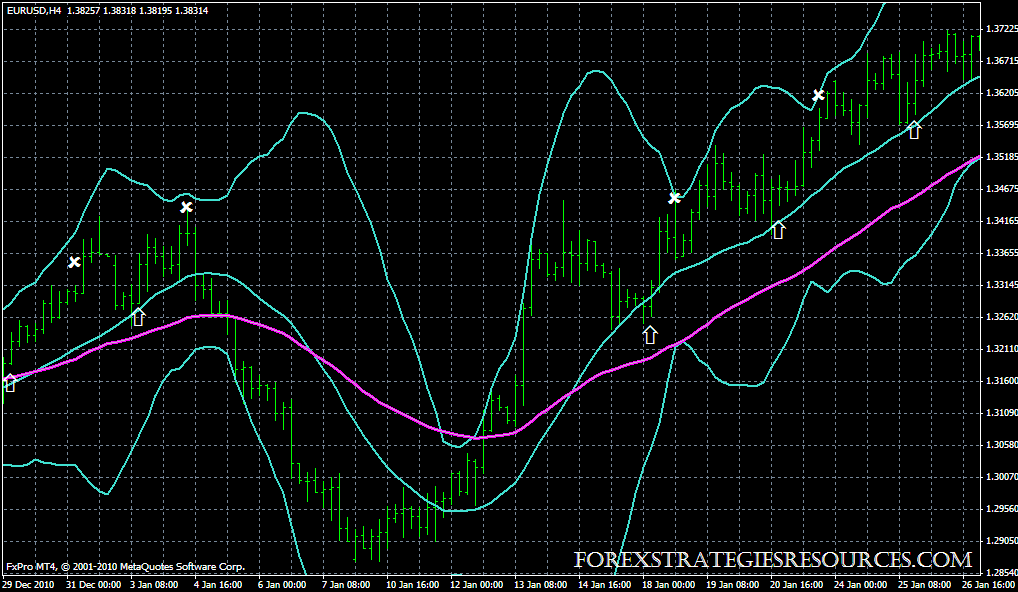Select the up arrow signal near 20 Jan 16:00
This screenshot has width=1018, height=592.
778,230
